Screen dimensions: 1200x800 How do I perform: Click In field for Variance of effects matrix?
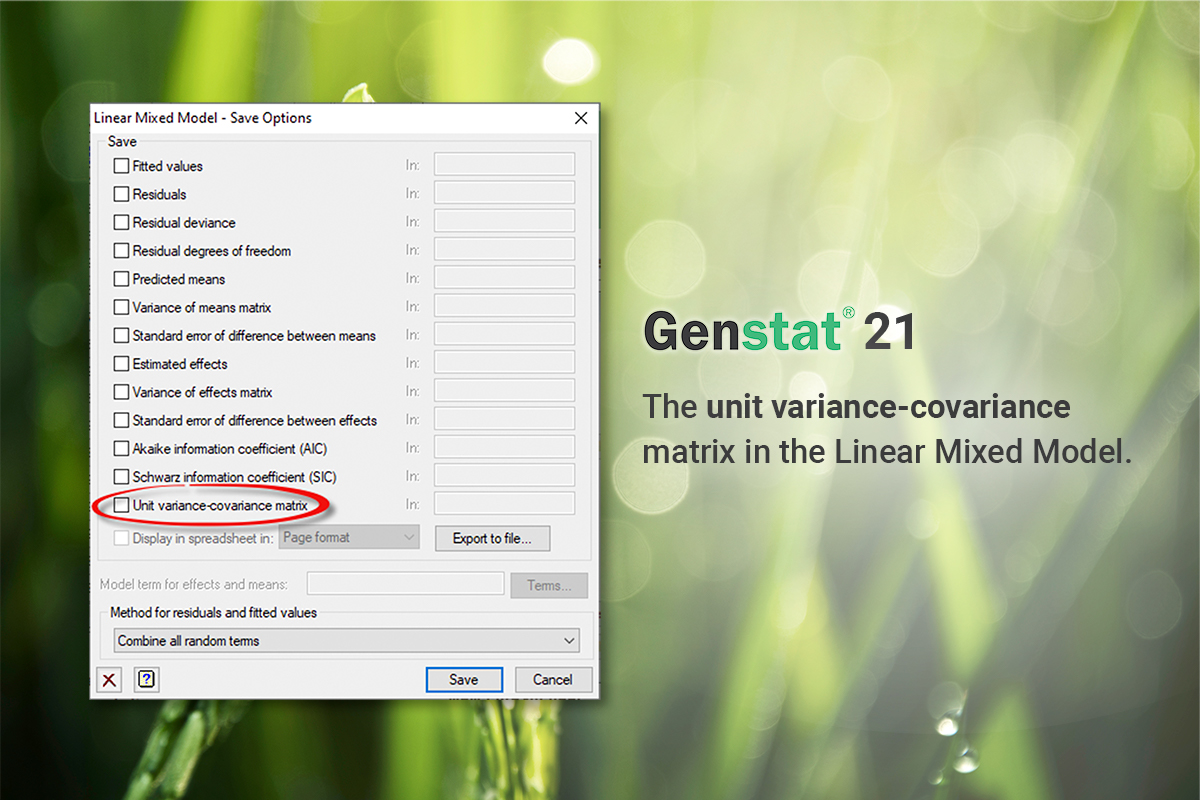504,391
